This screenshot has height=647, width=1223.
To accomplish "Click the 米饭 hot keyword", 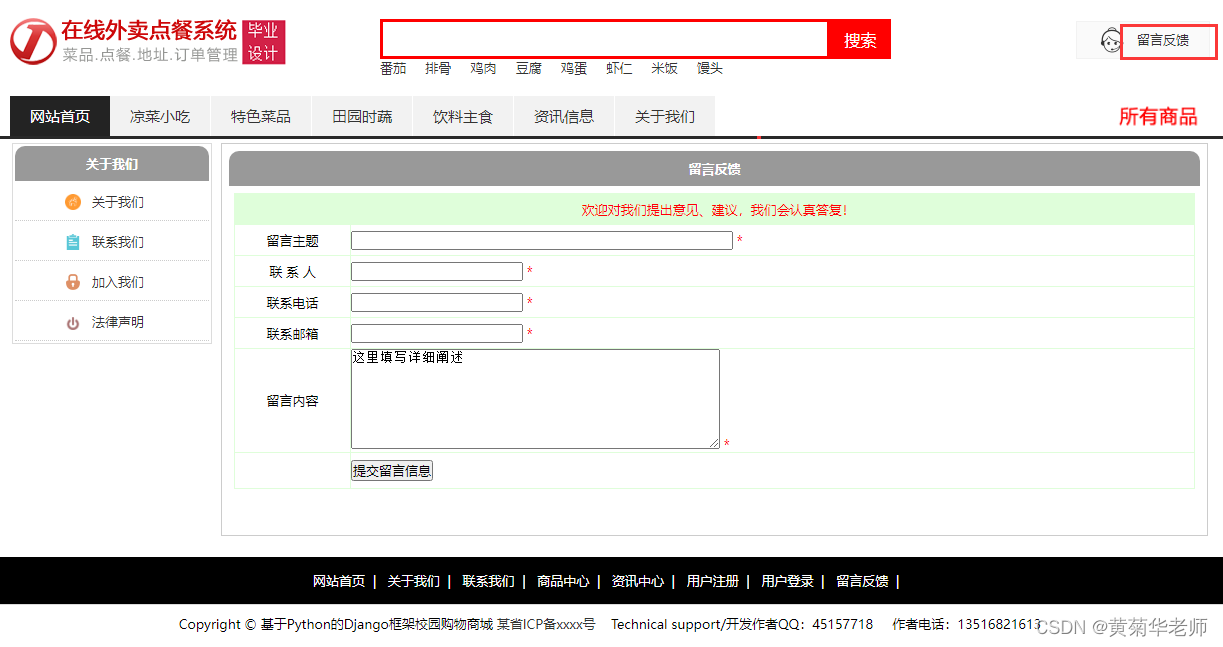I will pyautogui.click(x=665, y=69).
